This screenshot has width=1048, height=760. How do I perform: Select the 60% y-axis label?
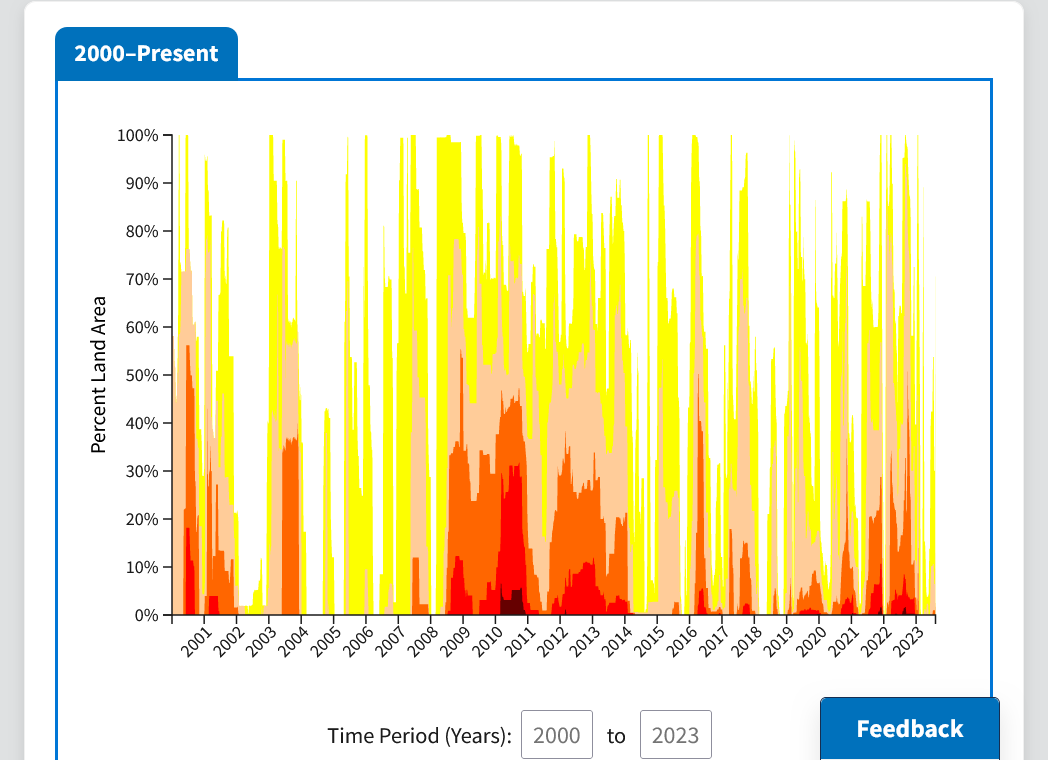[142, 328]
